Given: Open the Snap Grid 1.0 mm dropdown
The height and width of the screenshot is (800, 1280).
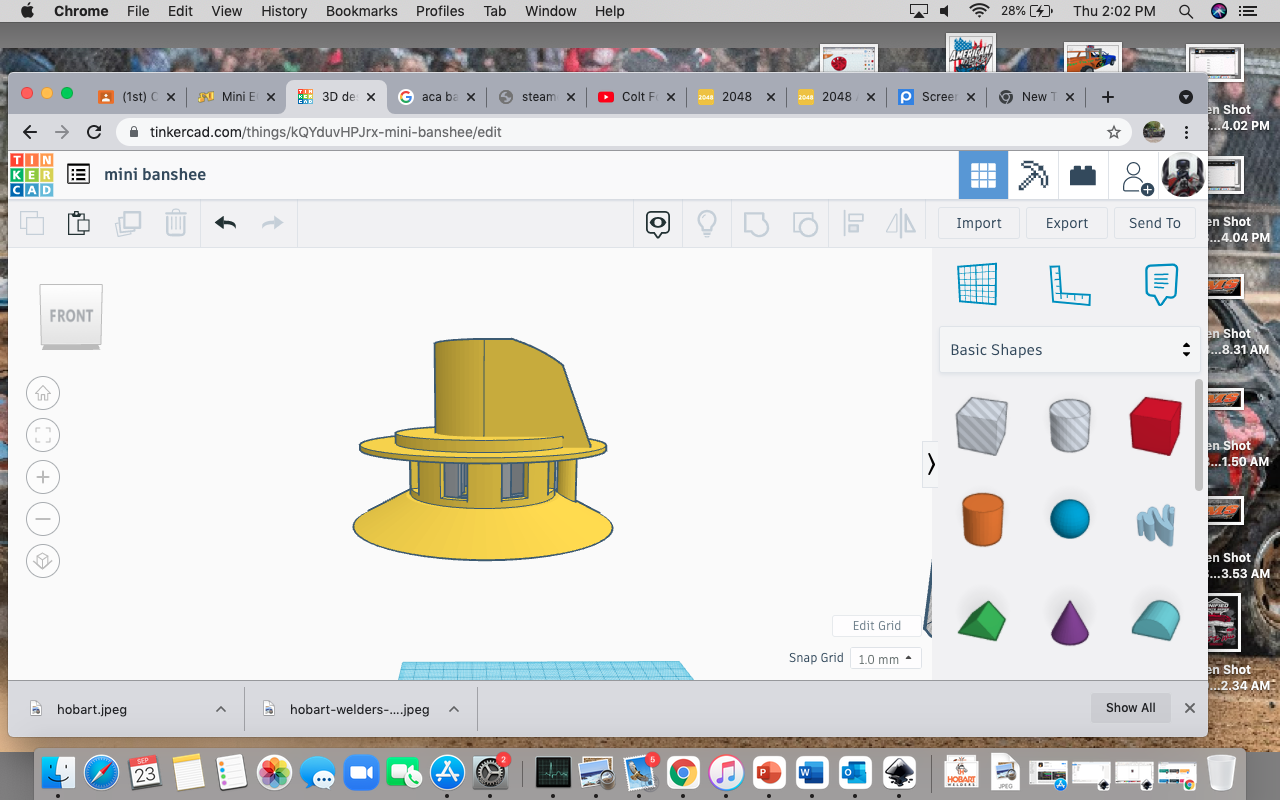Looking at the screenshot, I should coord(885,659).
